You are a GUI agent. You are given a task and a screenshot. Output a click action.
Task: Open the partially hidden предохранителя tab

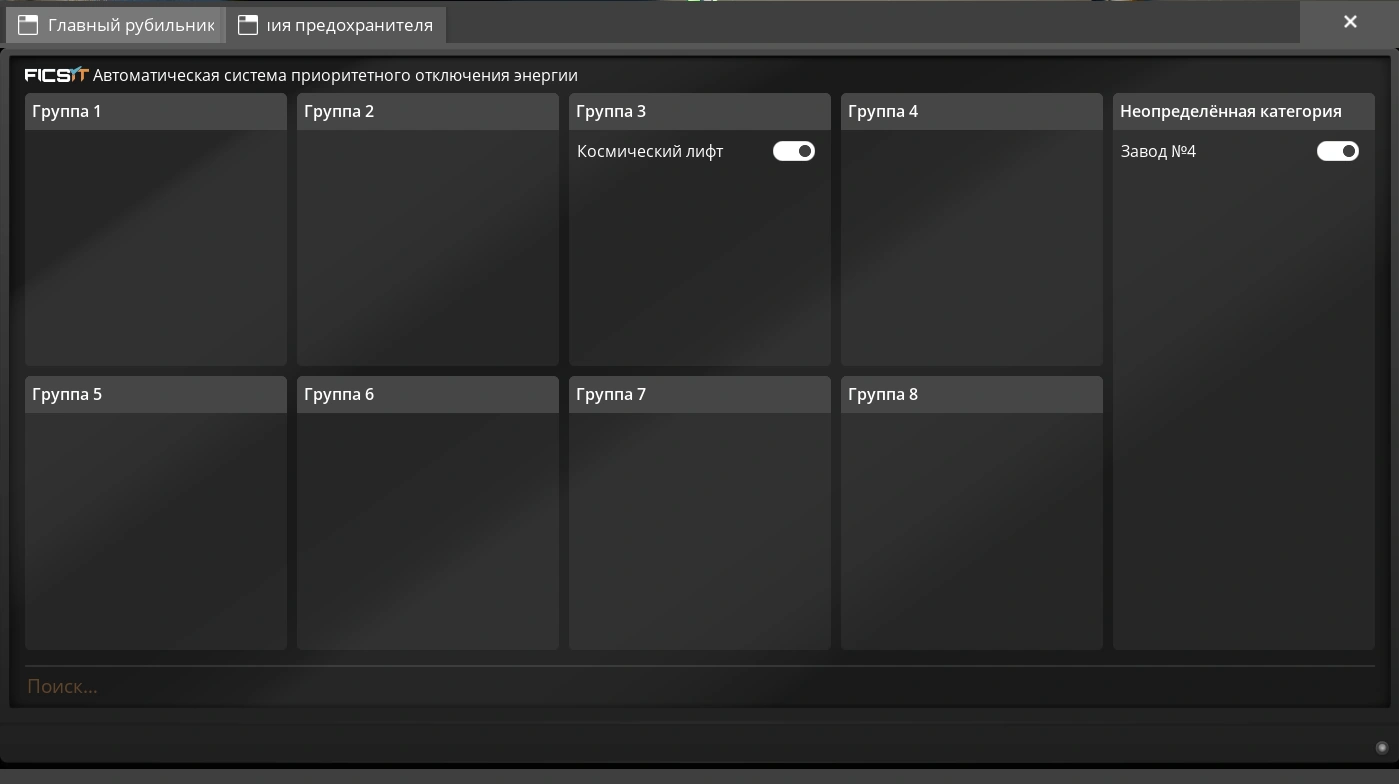pos(349,25)
